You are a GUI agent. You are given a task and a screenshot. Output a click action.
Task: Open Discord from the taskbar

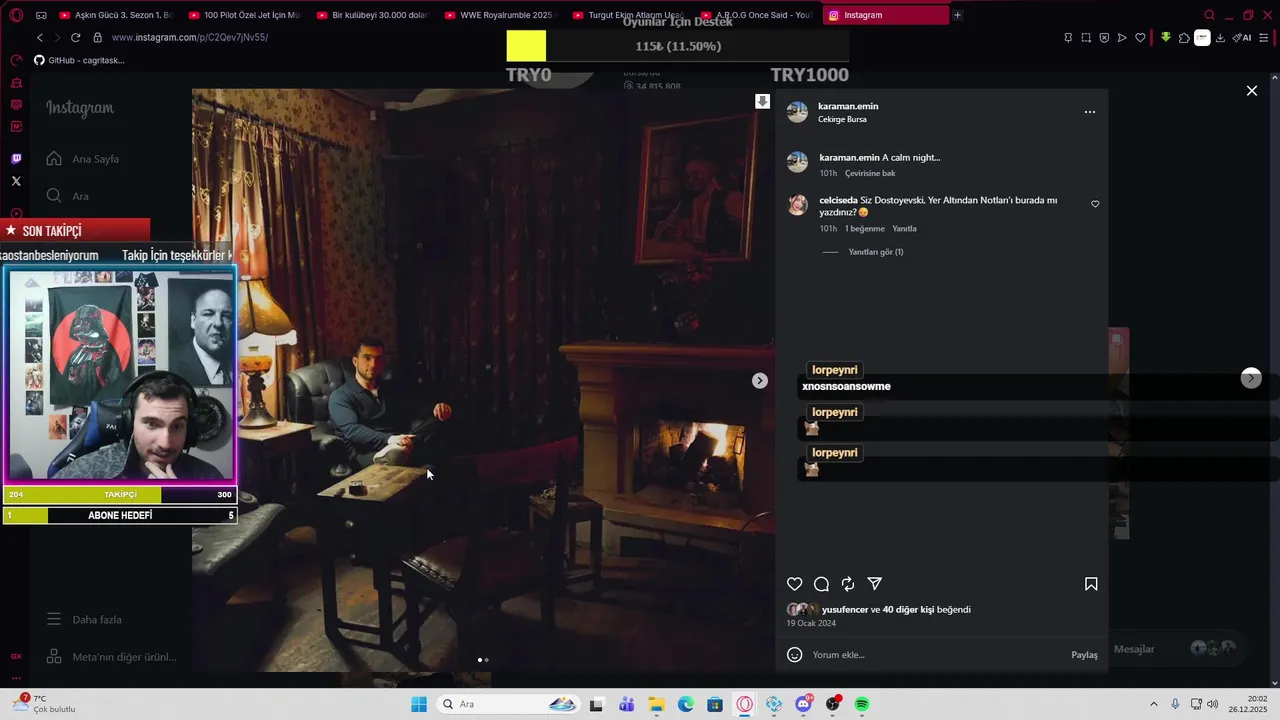tap(803, 705)
